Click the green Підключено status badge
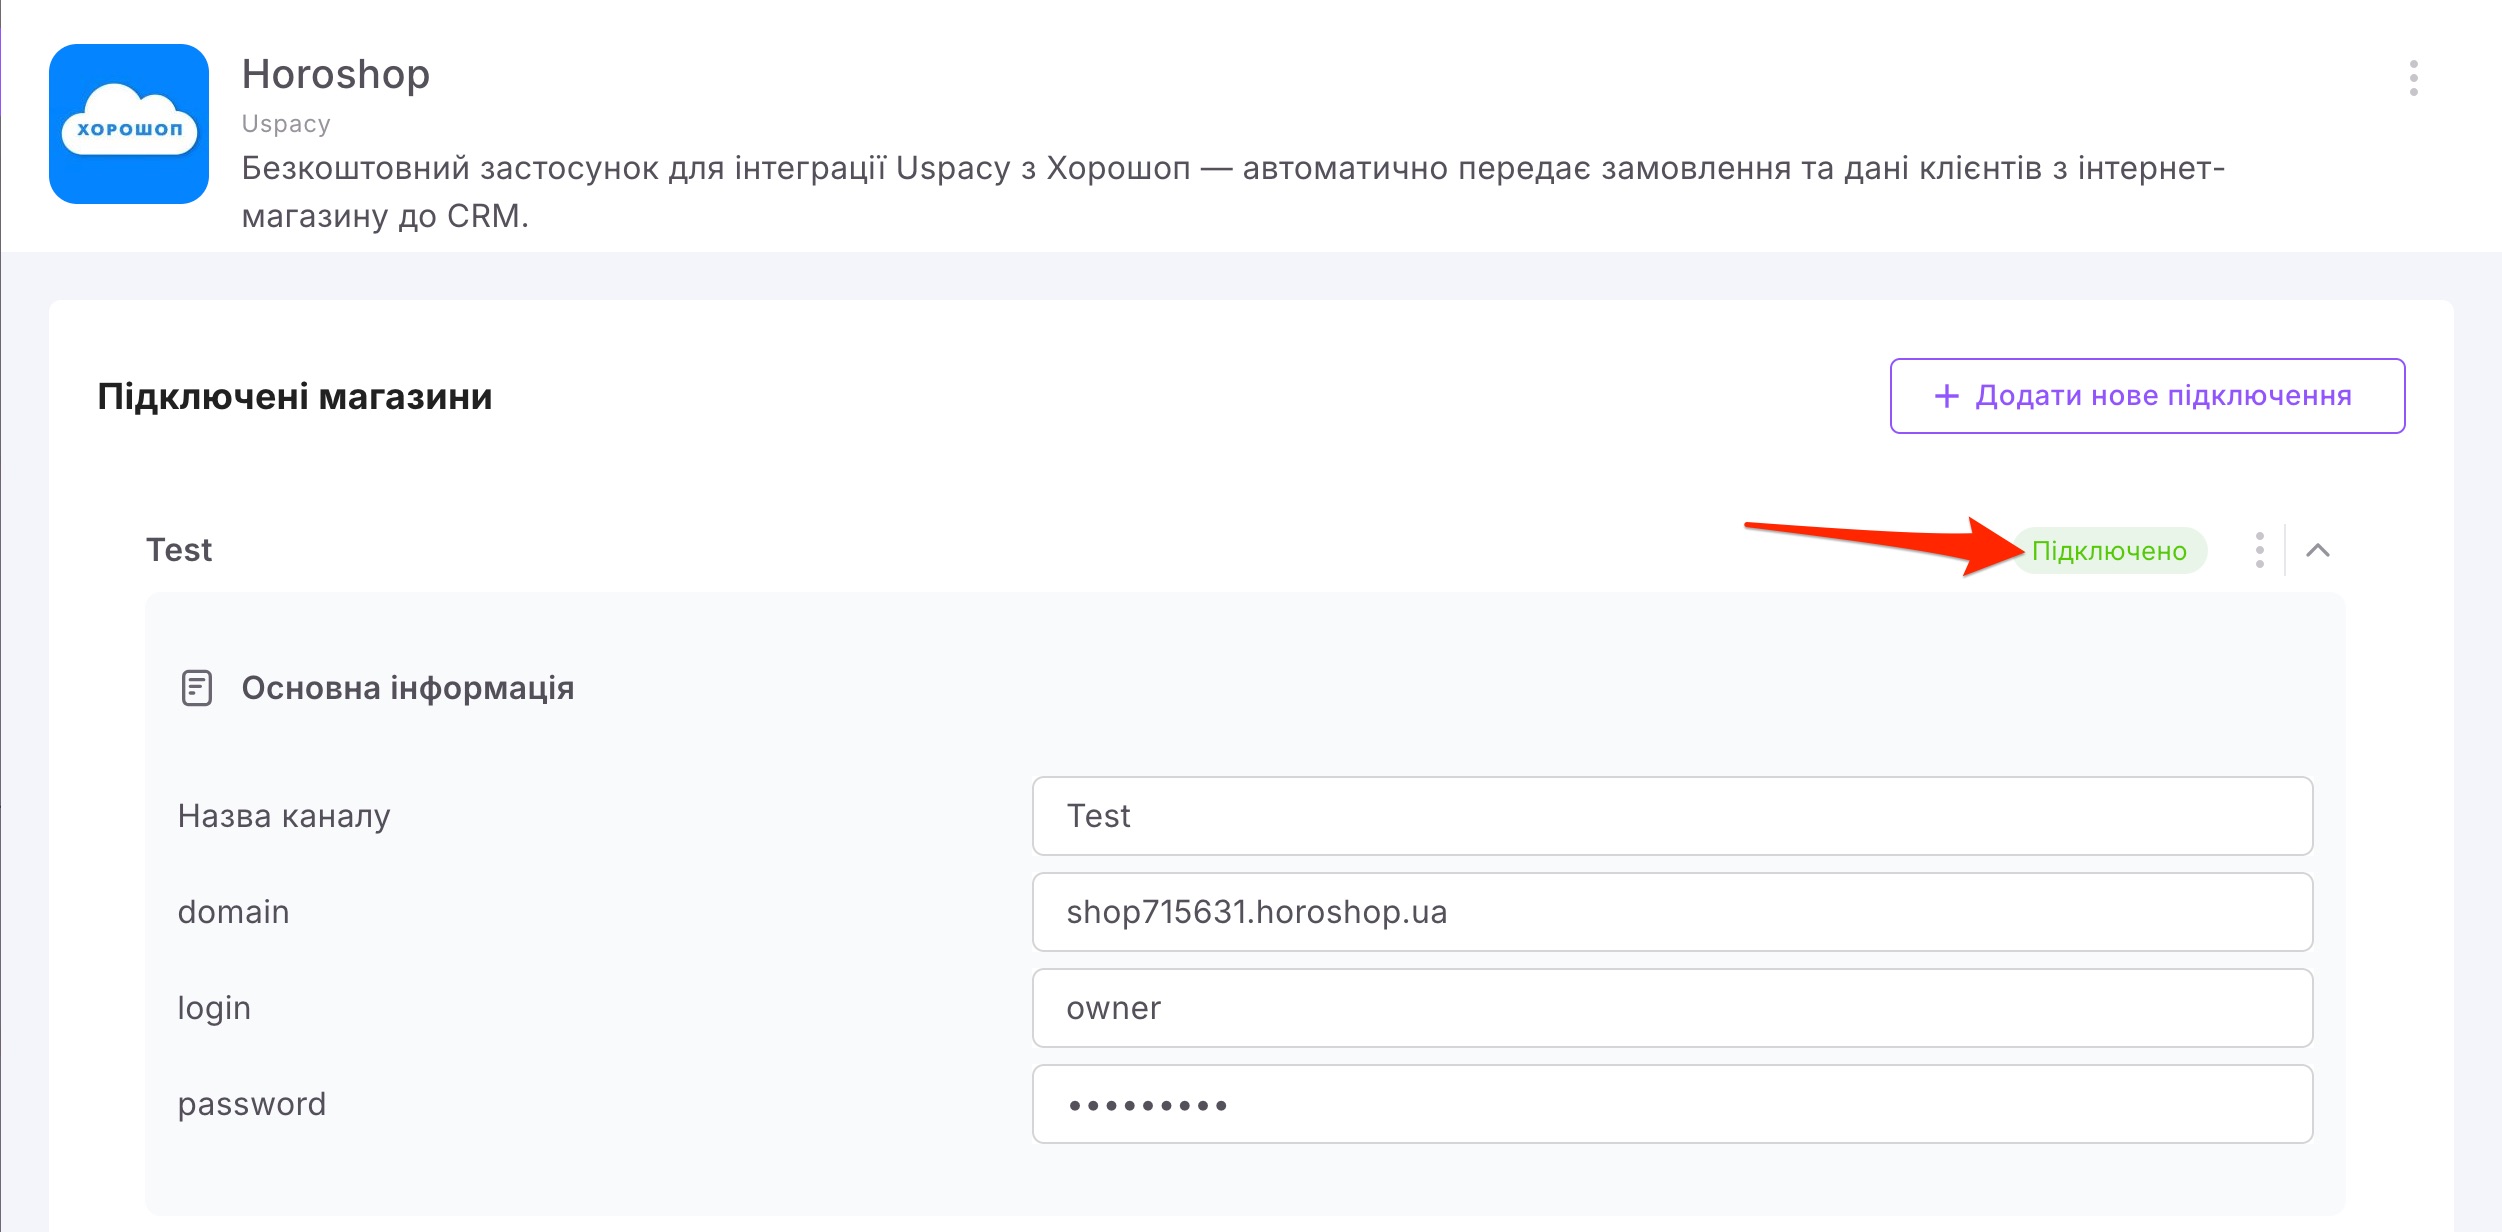This screenshot has width=2502, height=1232. (2109, 551)
